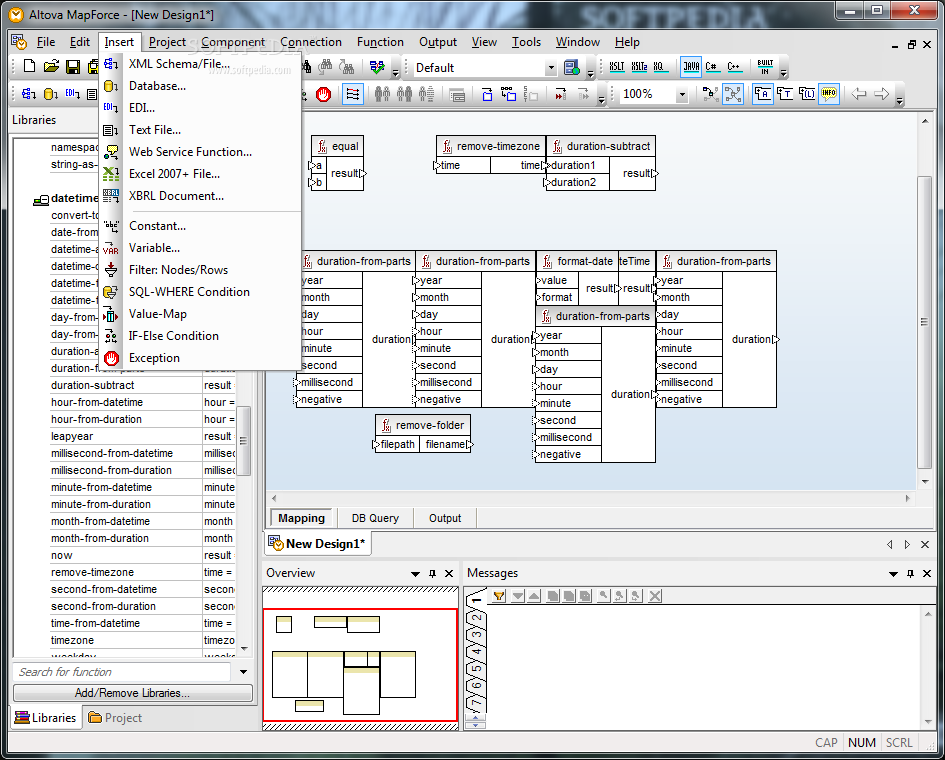945x760 pixels.
Task: Choose Excel 2007+ File... menu entry
Action: pyautogui.click(x=201, y=174)
